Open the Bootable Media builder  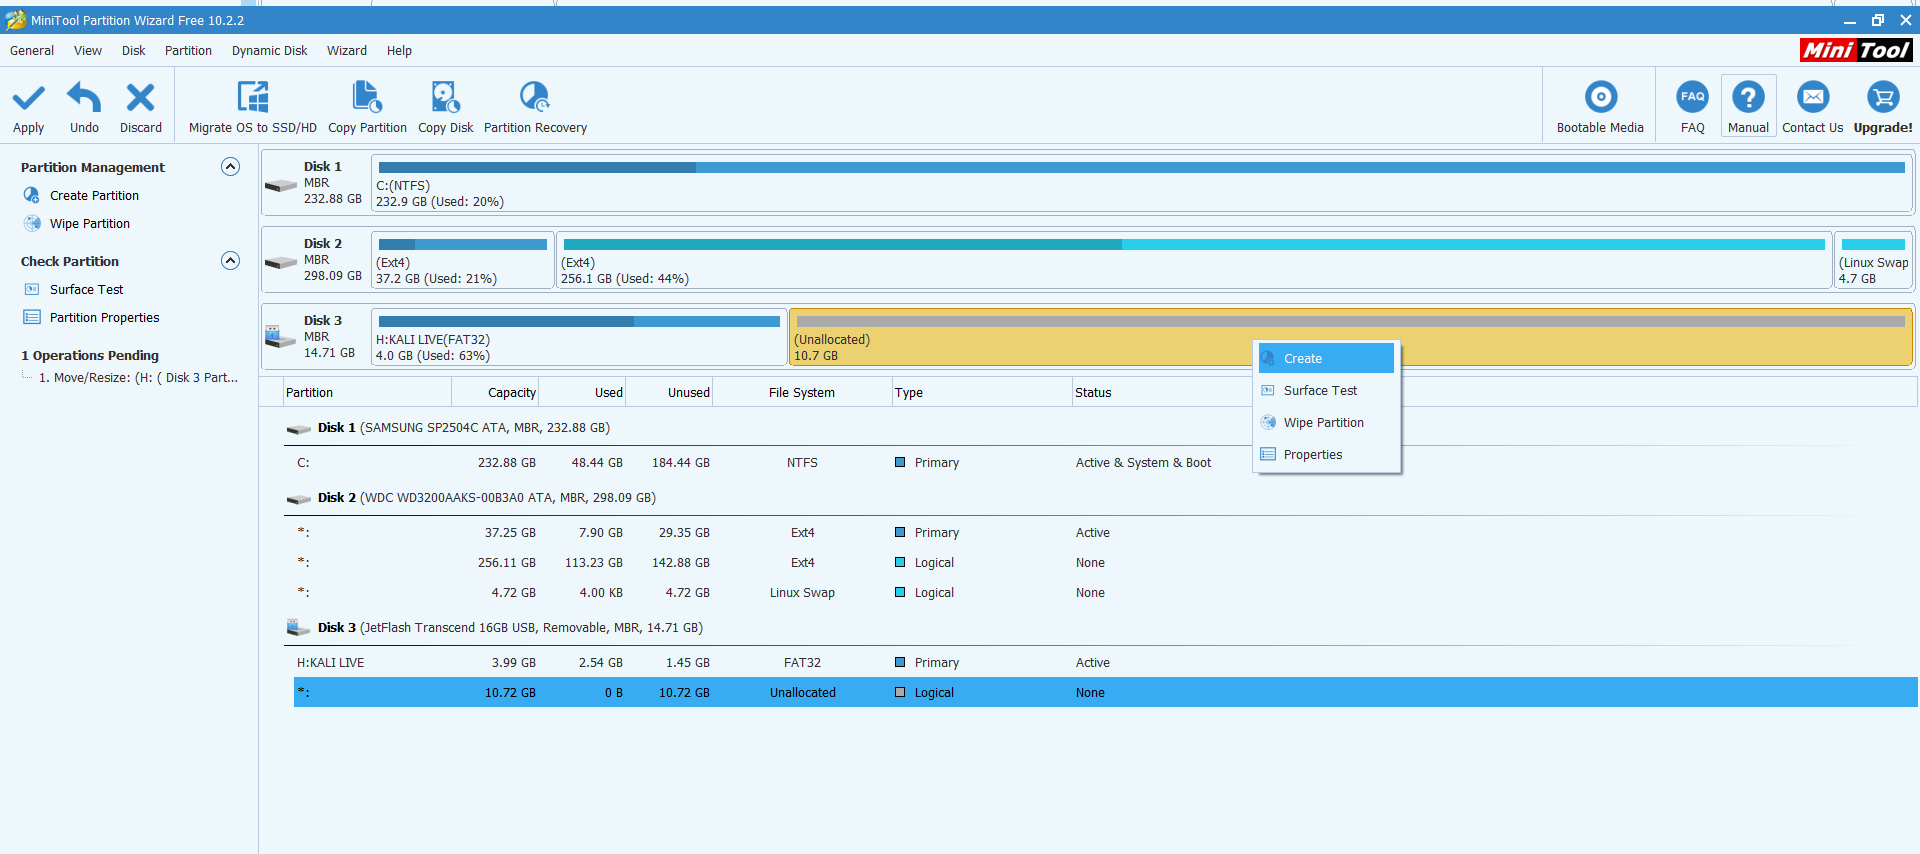(x=1600, y=98)
